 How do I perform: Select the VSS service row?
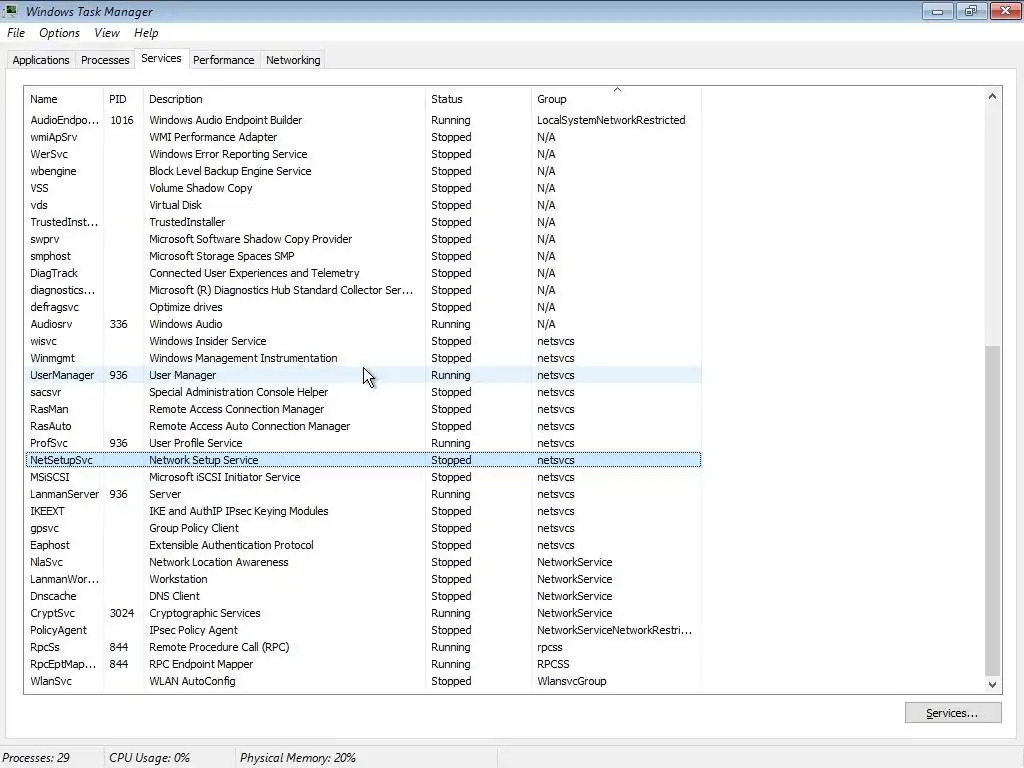(x=363, y=188)
